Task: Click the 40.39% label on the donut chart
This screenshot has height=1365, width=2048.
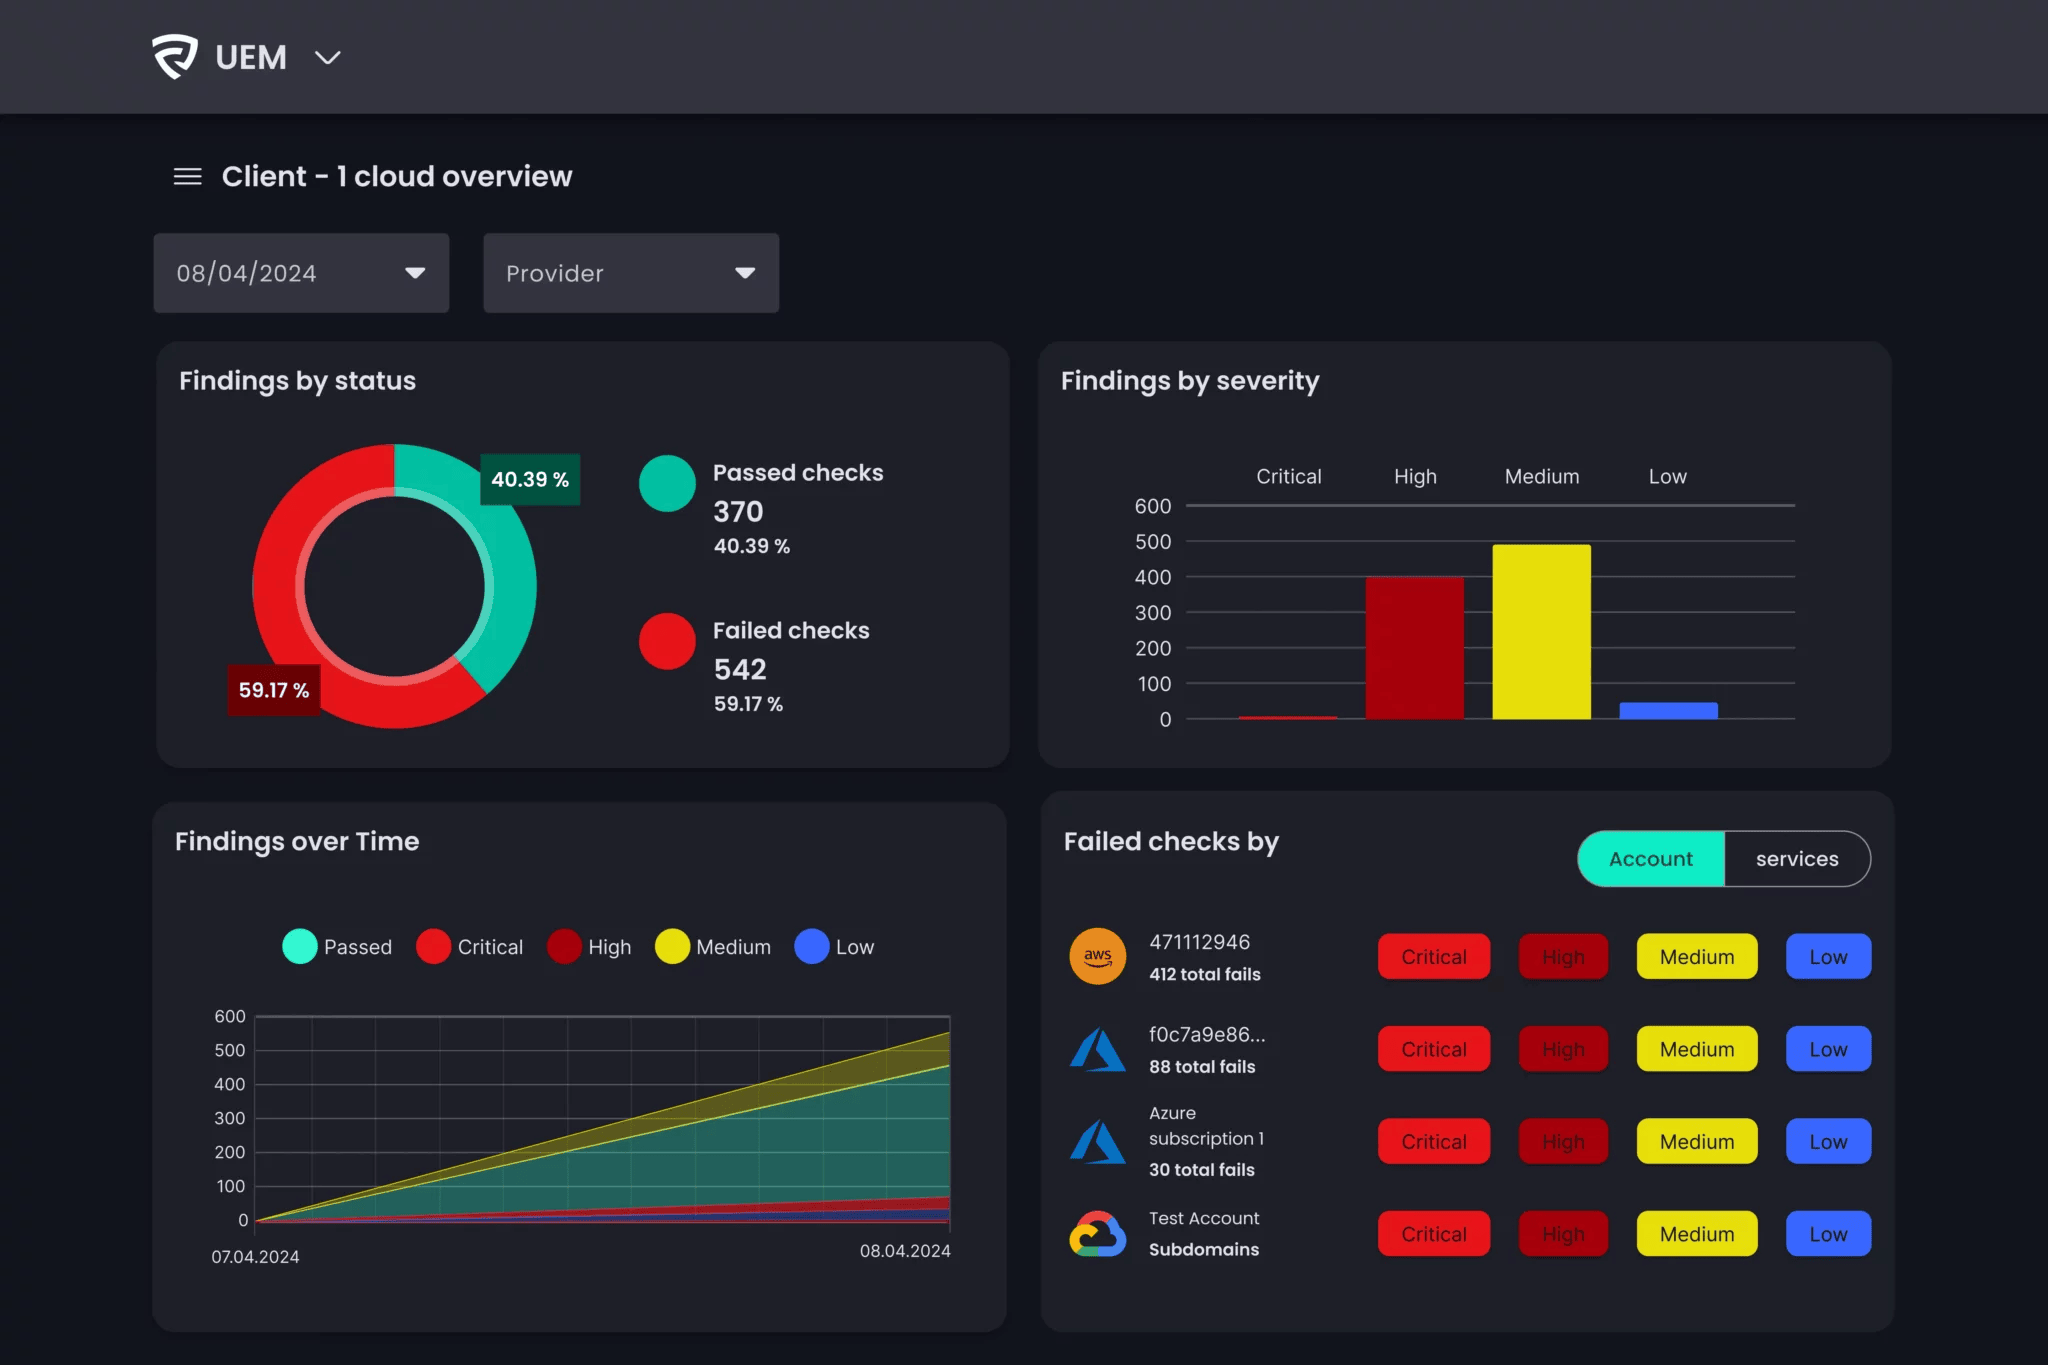Action: click(528, 479)
